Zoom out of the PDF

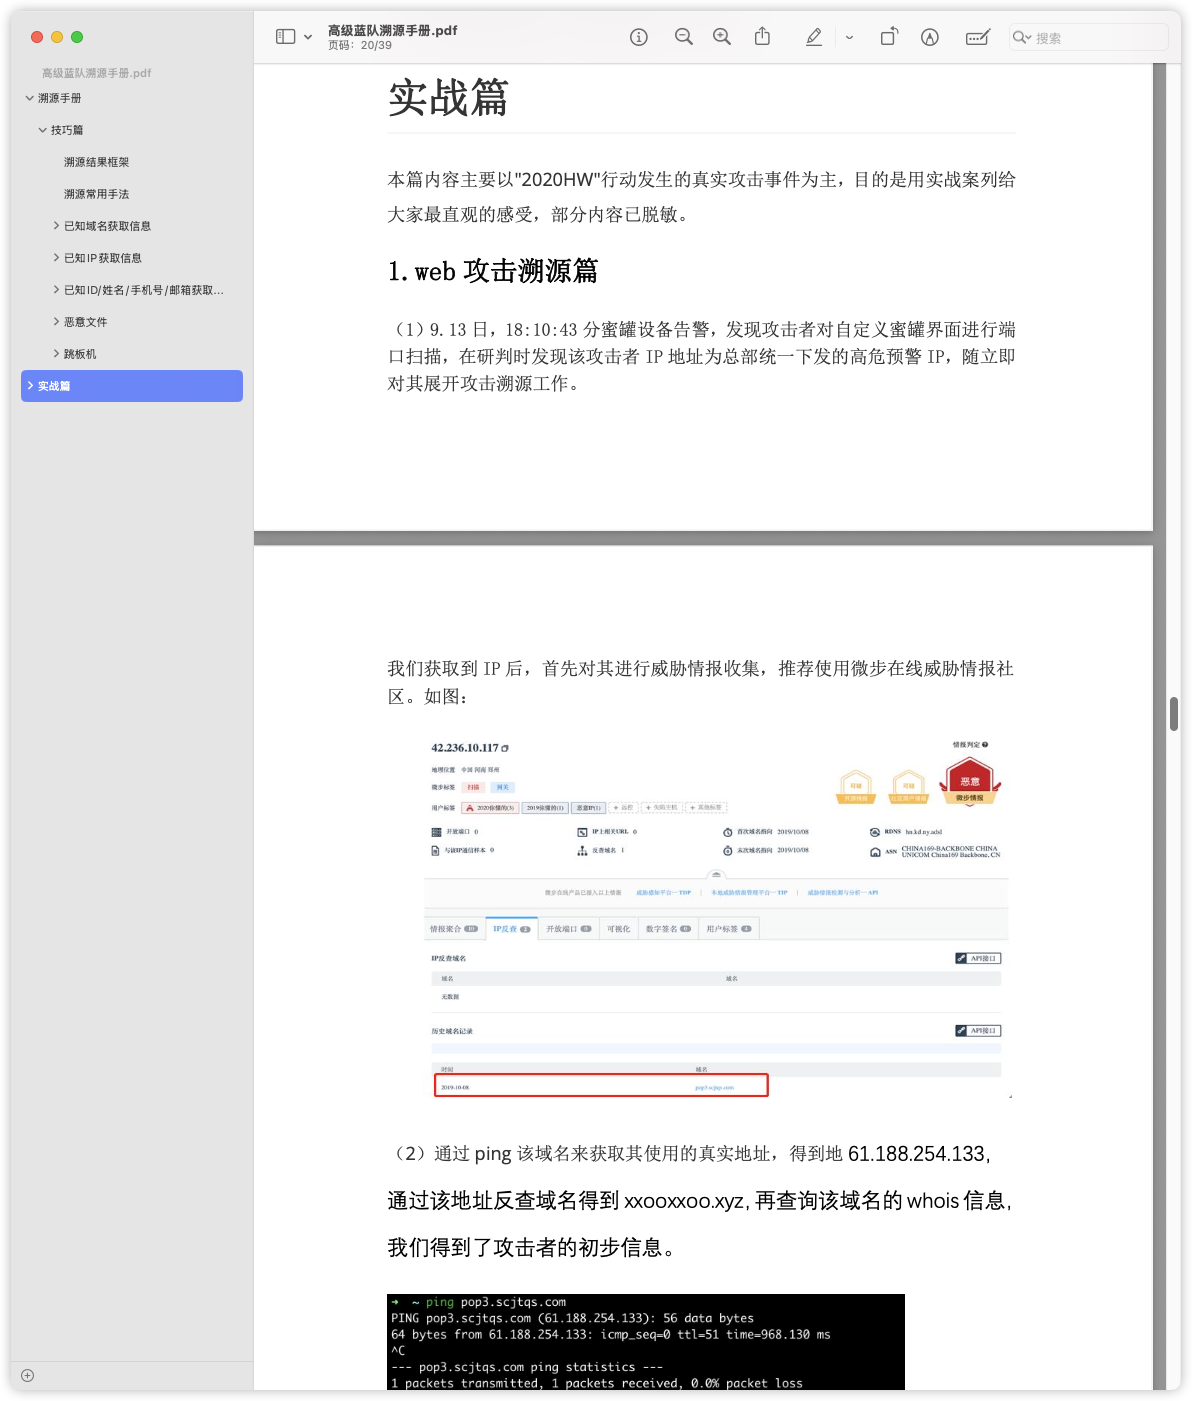684,36
